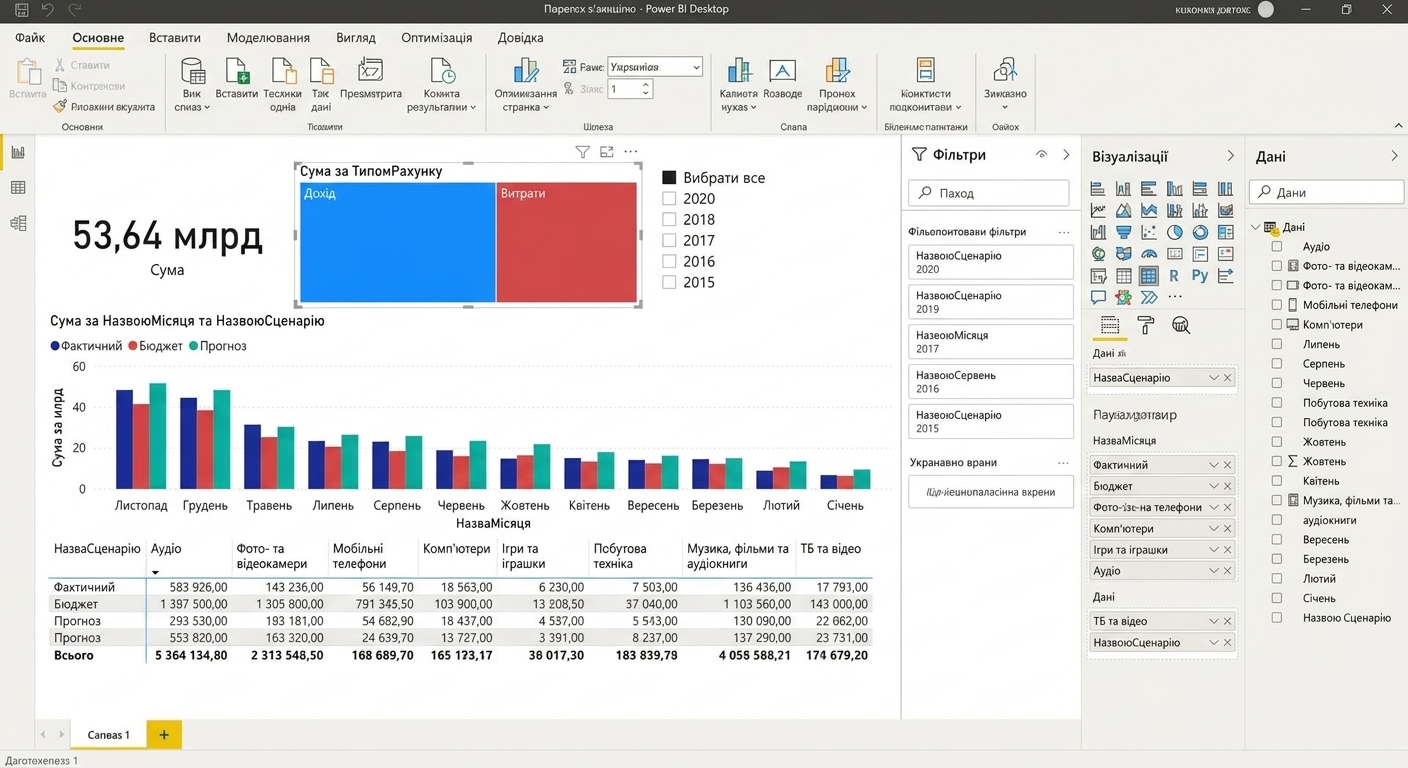Remove Бюджет field with its X
Image resolution: width=1408 pixels, height=768 pixels.
tap(1227, 486)
